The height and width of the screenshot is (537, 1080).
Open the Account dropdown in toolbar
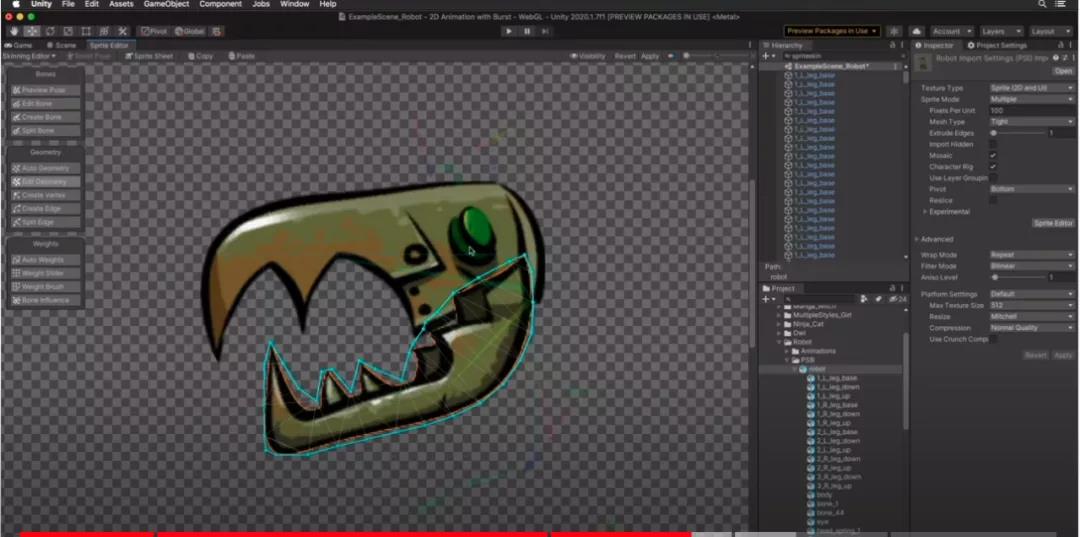pos(952,31)
